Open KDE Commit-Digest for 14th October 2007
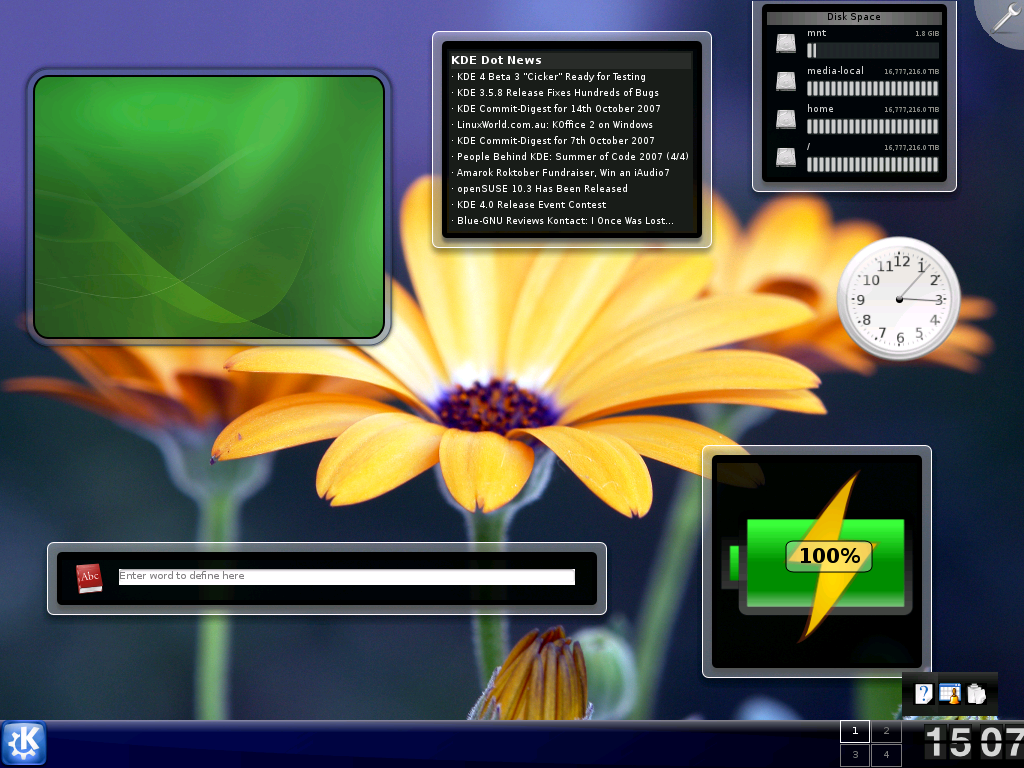The height and width of the screenshot is (768, 1024). pyautogui.click(x=558, y=108)
